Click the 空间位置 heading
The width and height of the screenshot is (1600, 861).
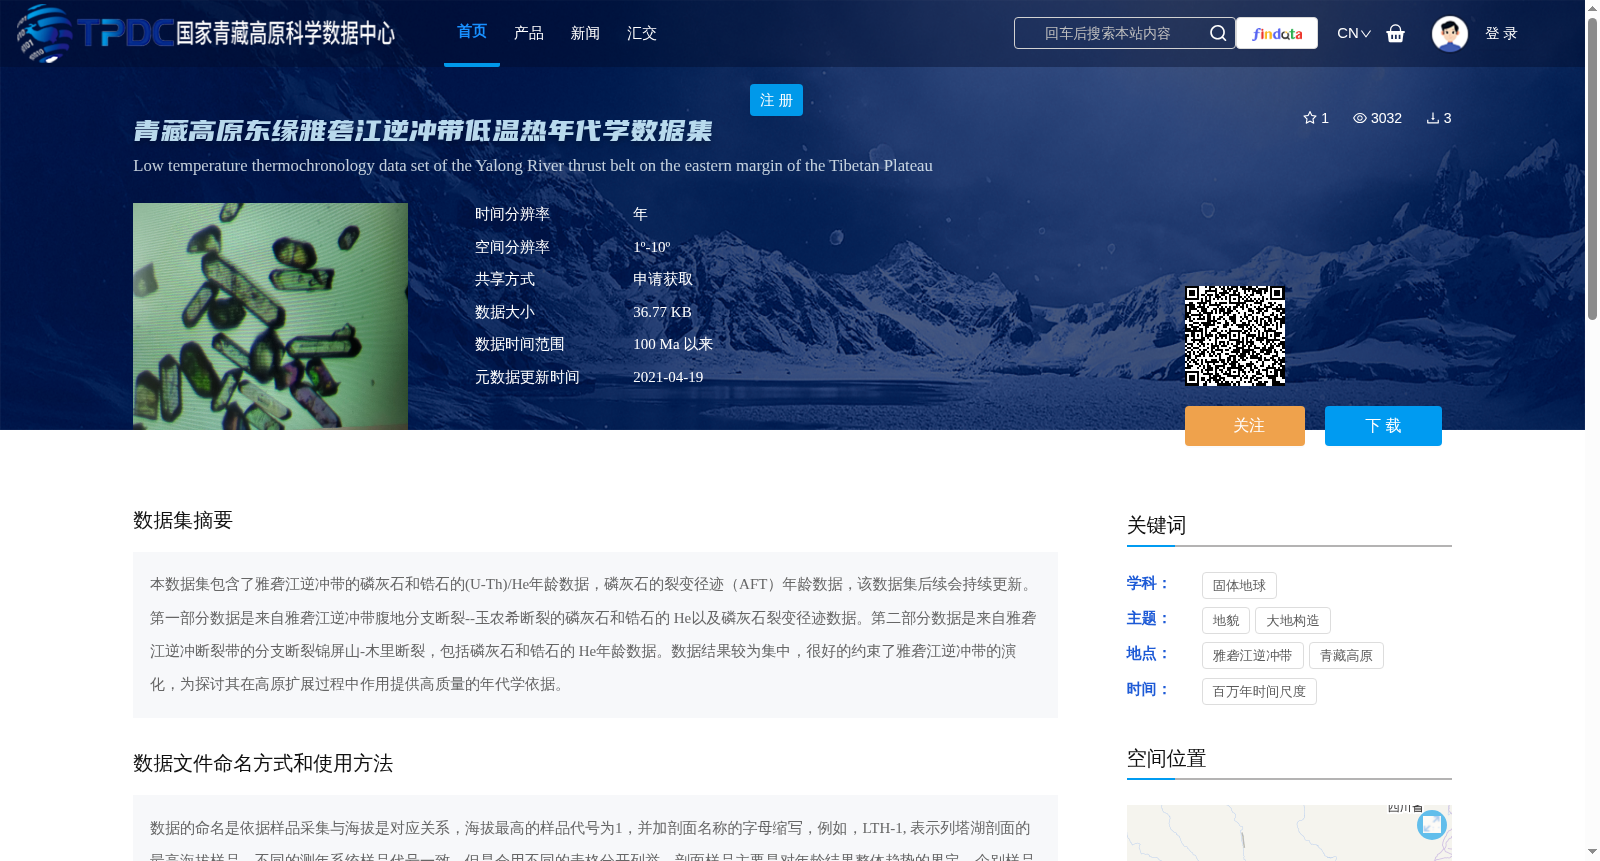(x=1167, y=758)
